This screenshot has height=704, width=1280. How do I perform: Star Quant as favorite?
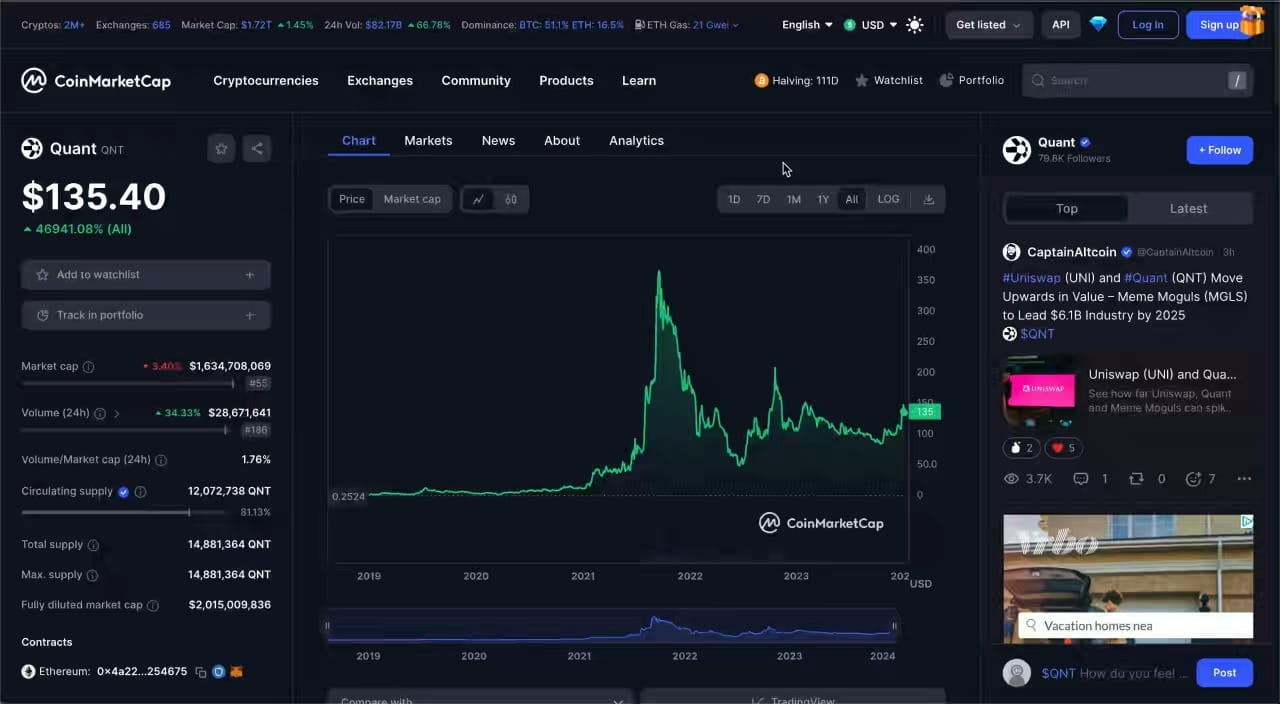[x=221, y=149]
